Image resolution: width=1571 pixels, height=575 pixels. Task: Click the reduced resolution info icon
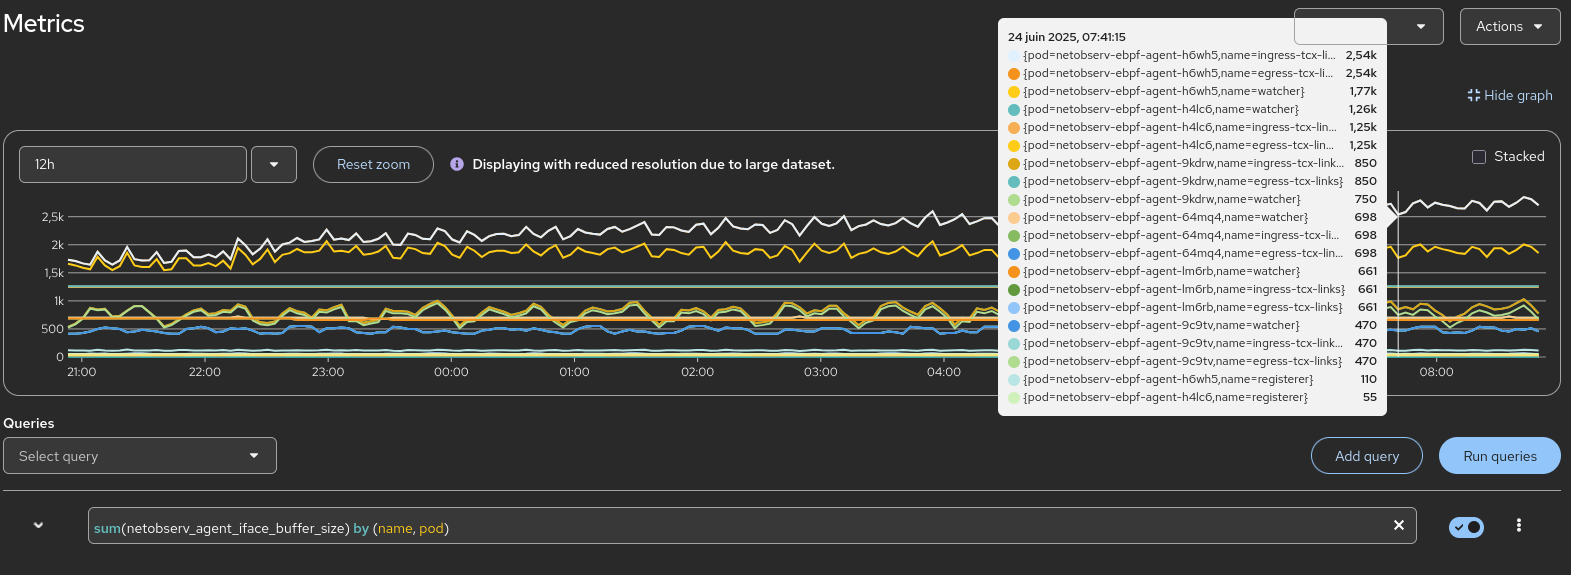(456, 164)
